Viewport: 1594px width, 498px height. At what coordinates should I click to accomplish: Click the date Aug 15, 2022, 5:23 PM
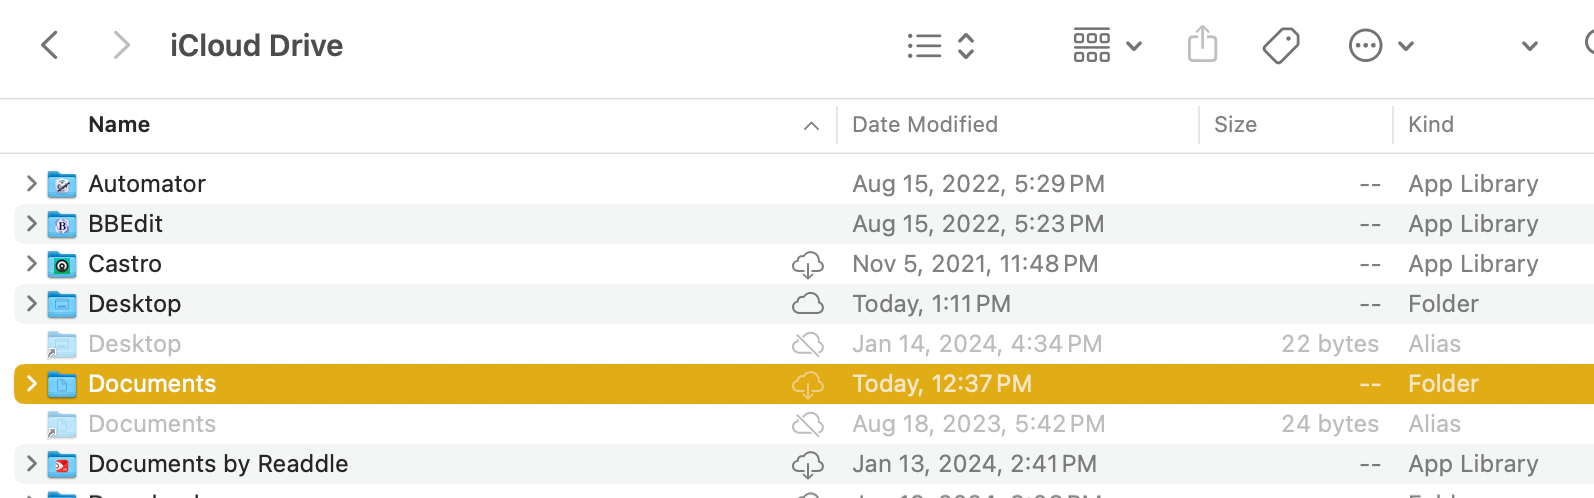click(x=978, y=224)
